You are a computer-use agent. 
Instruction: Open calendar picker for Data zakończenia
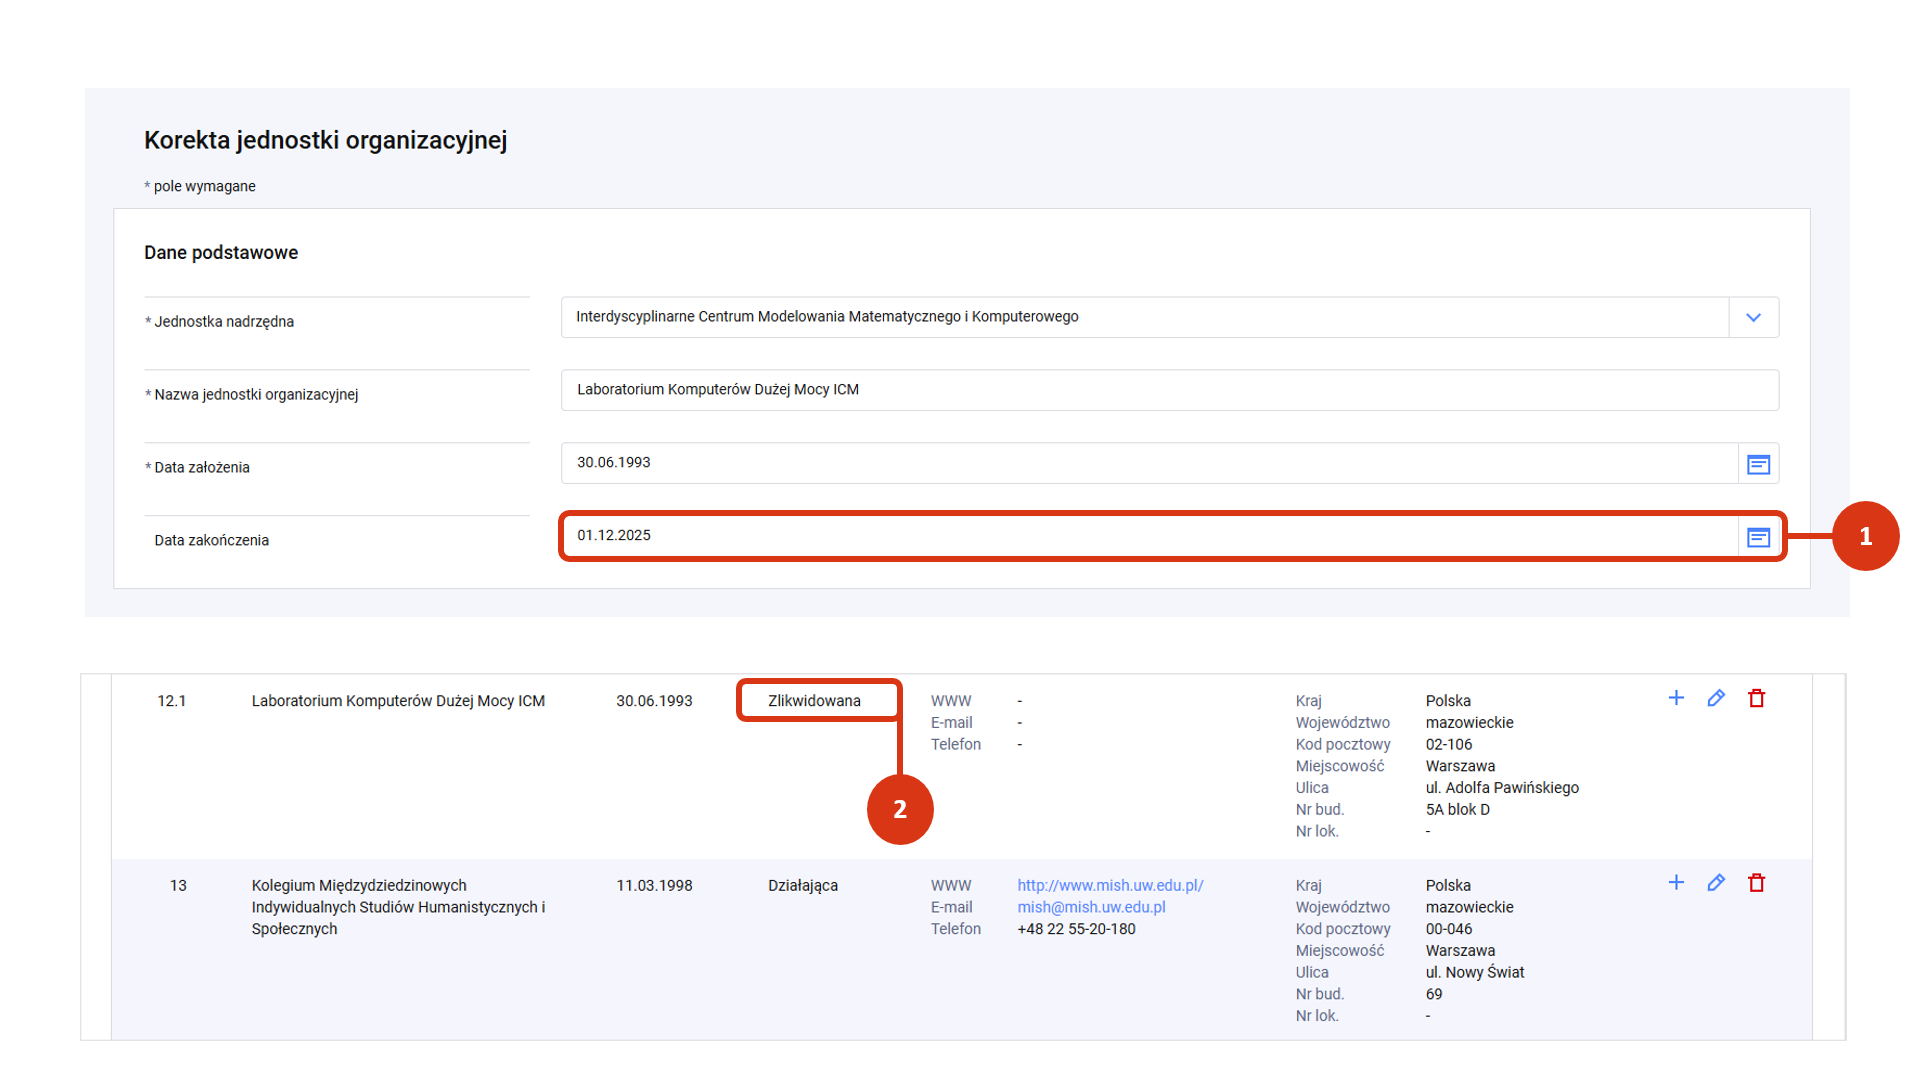pyautogui.click(x=1758, y=538)
